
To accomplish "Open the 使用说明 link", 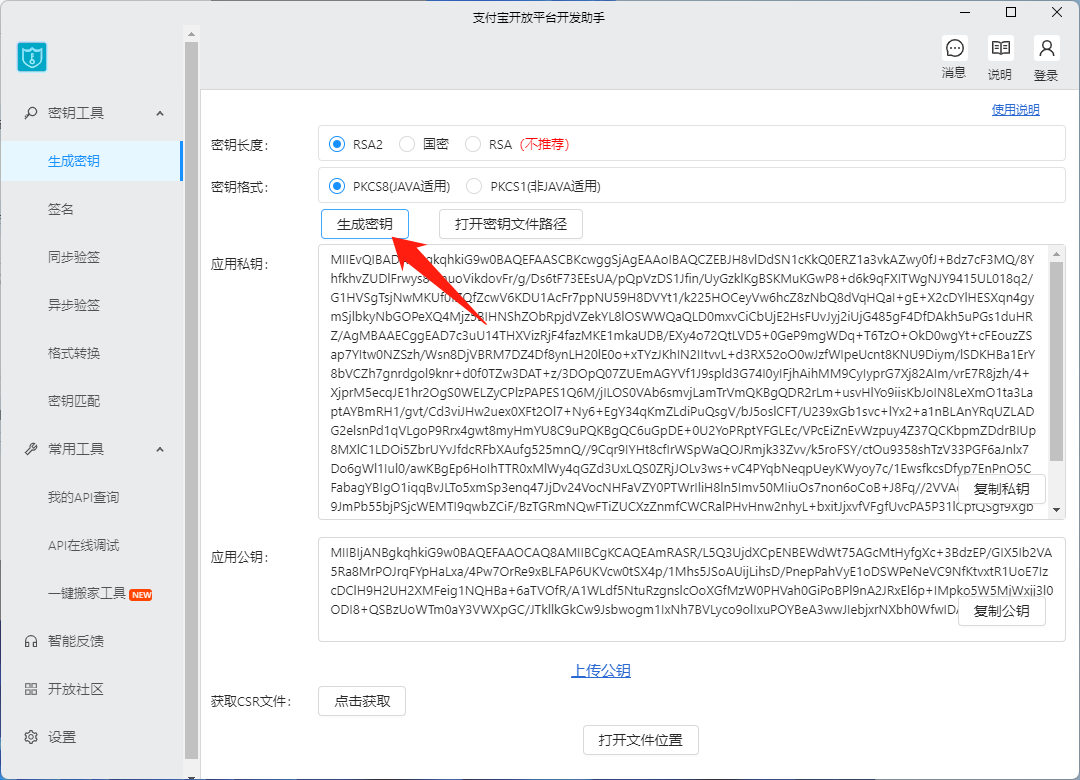I will tap(1015, 110).
